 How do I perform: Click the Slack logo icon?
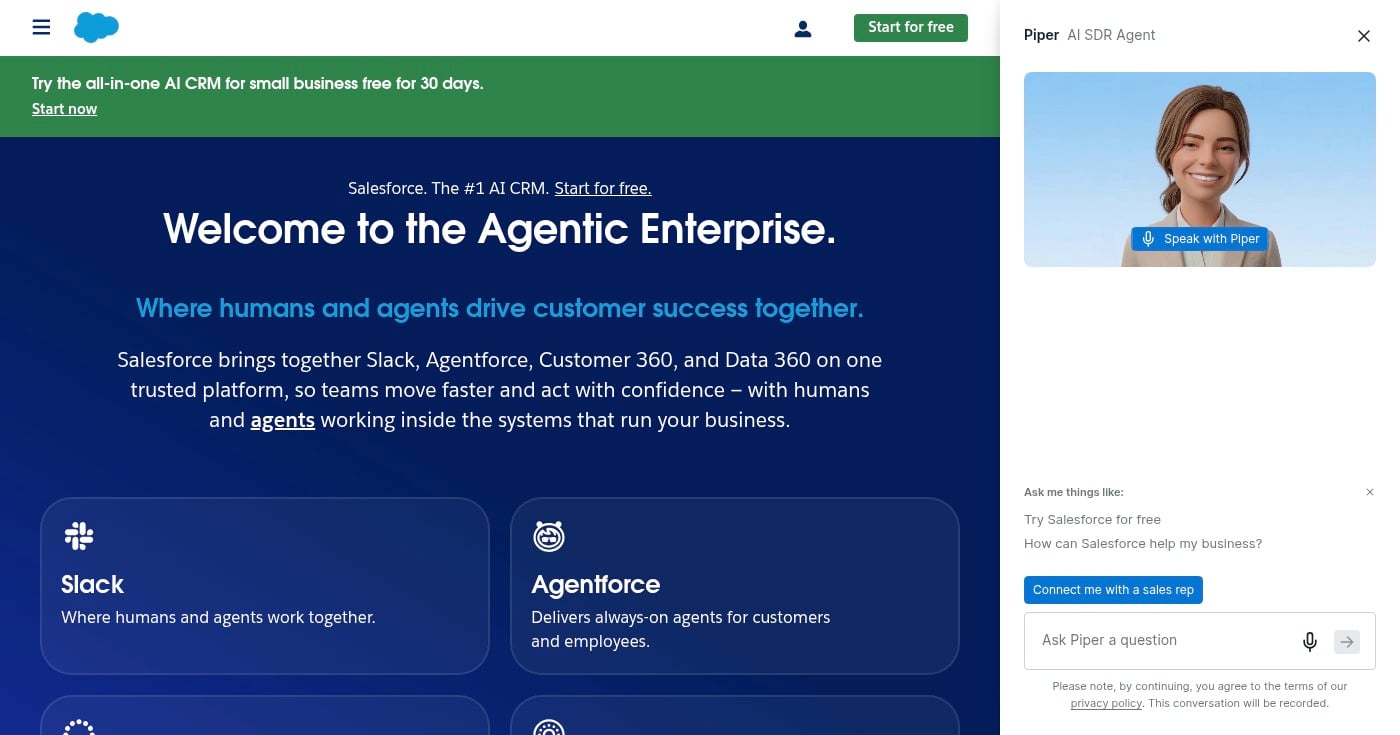(x=79, y=536)
